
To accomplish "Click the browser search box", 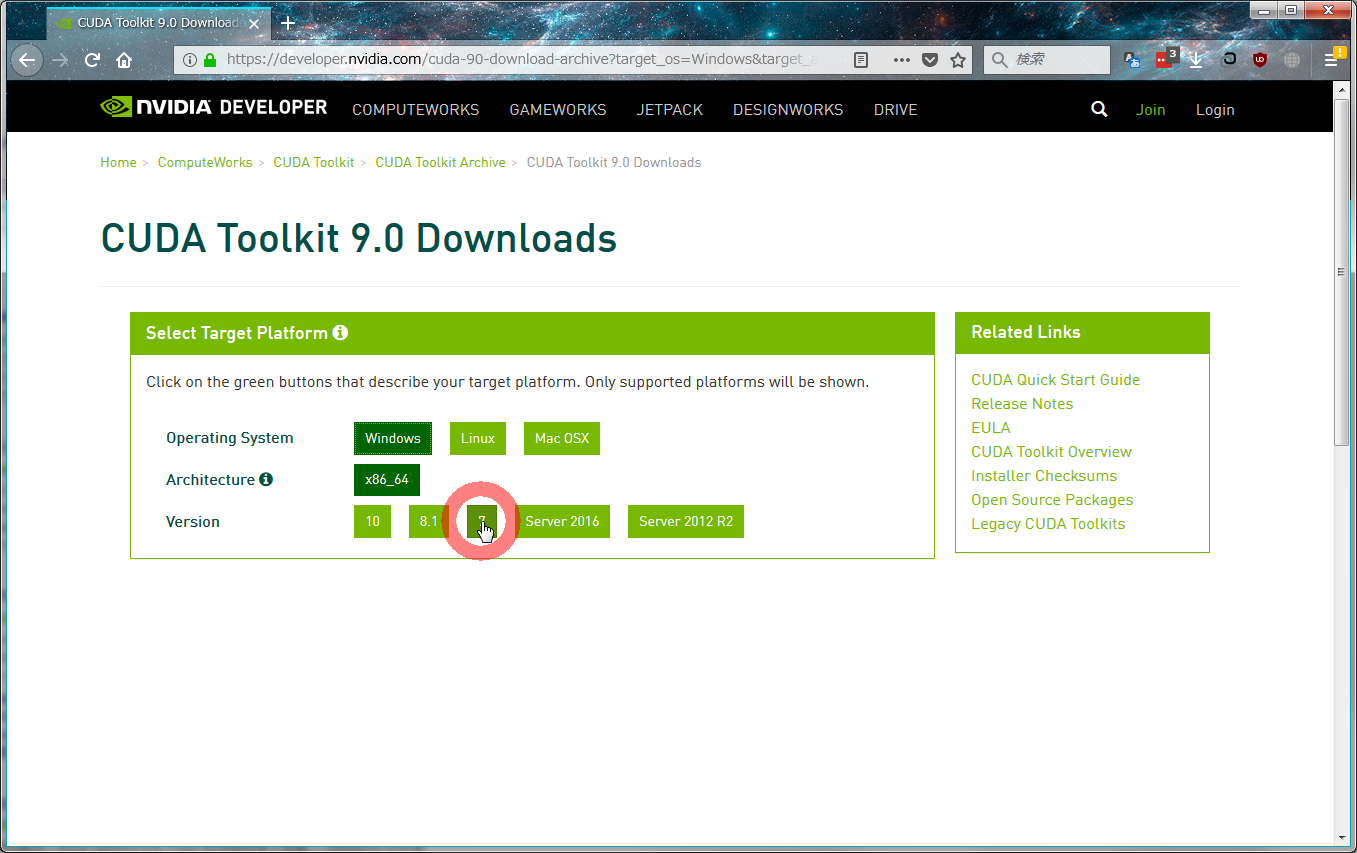I will (1046, 60).
